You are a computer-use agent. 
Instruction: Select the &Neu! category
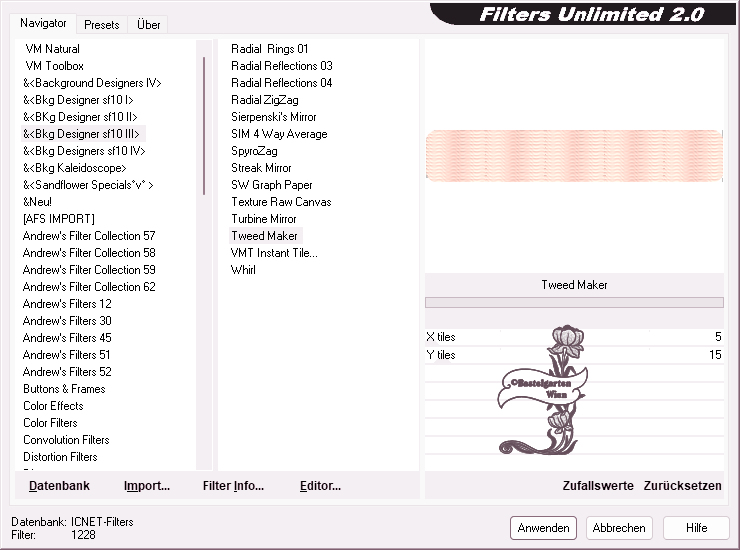coord(37,202)
